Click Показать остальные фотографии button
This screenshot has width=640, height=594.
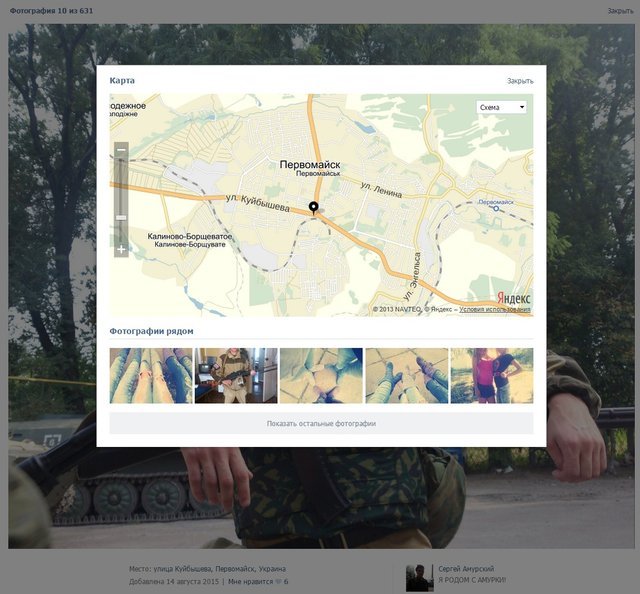(x=321, y=423)
